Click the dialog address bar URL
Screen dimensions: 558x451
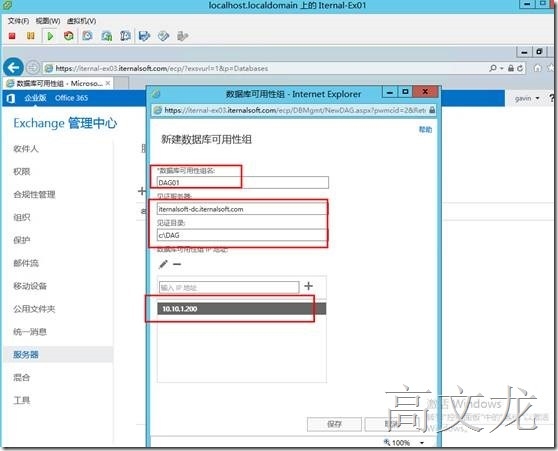pyautogui.click(x=295, y=110)
